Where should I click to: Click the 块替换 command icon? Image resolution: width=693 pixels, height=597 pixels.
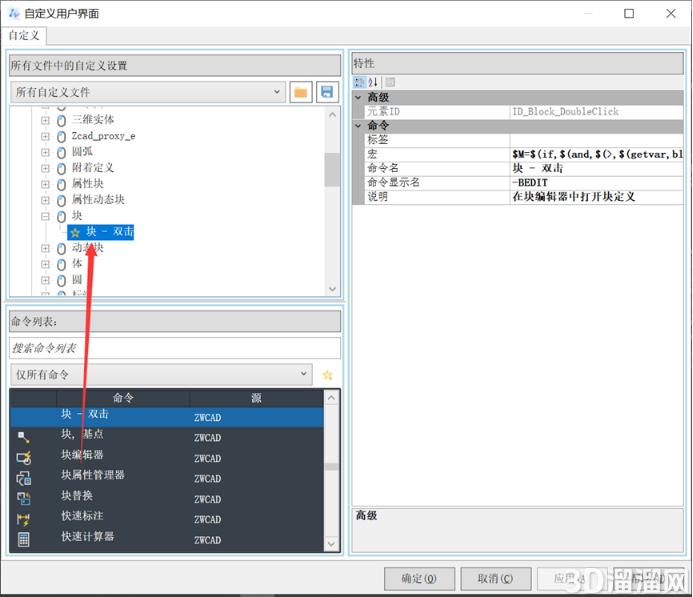[23, 498]
